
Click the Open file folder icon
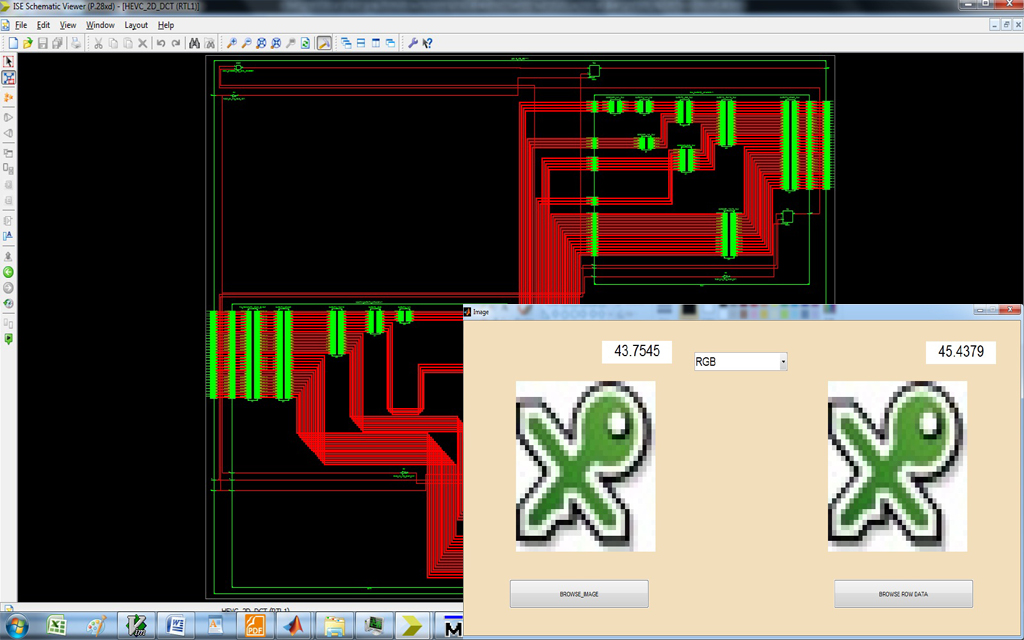(x=27, y=43)
